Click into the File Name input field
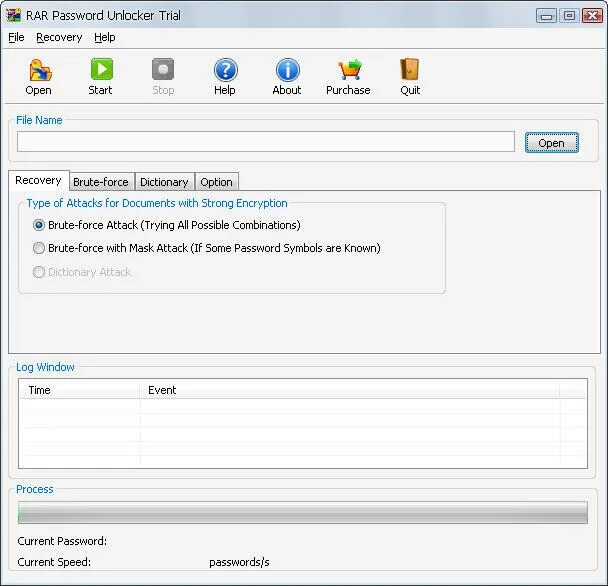Image resolution: width=608 pixels, height=586 pixels. [266, 142]
